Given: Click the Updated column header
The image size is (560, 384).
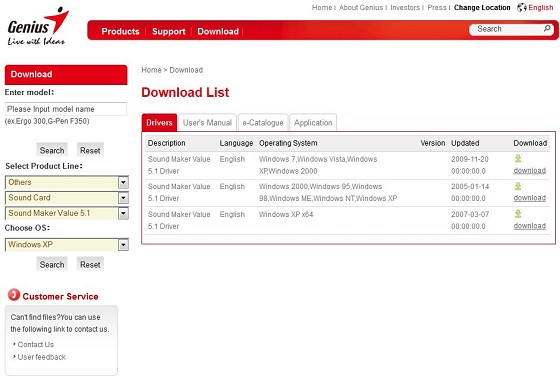Looking at the screenshot, I should pyautogui.click(x=465, y=143).
